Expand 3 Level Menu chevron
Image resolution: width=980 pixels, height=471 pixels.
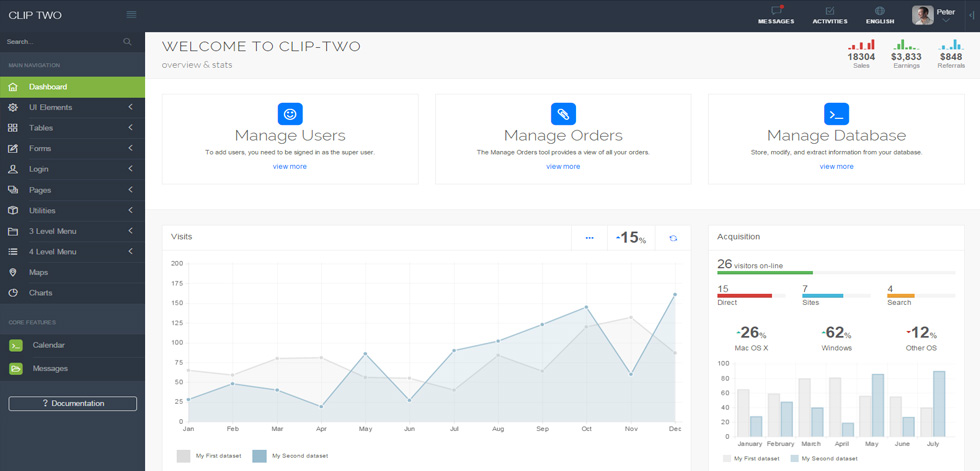point(131,231)
